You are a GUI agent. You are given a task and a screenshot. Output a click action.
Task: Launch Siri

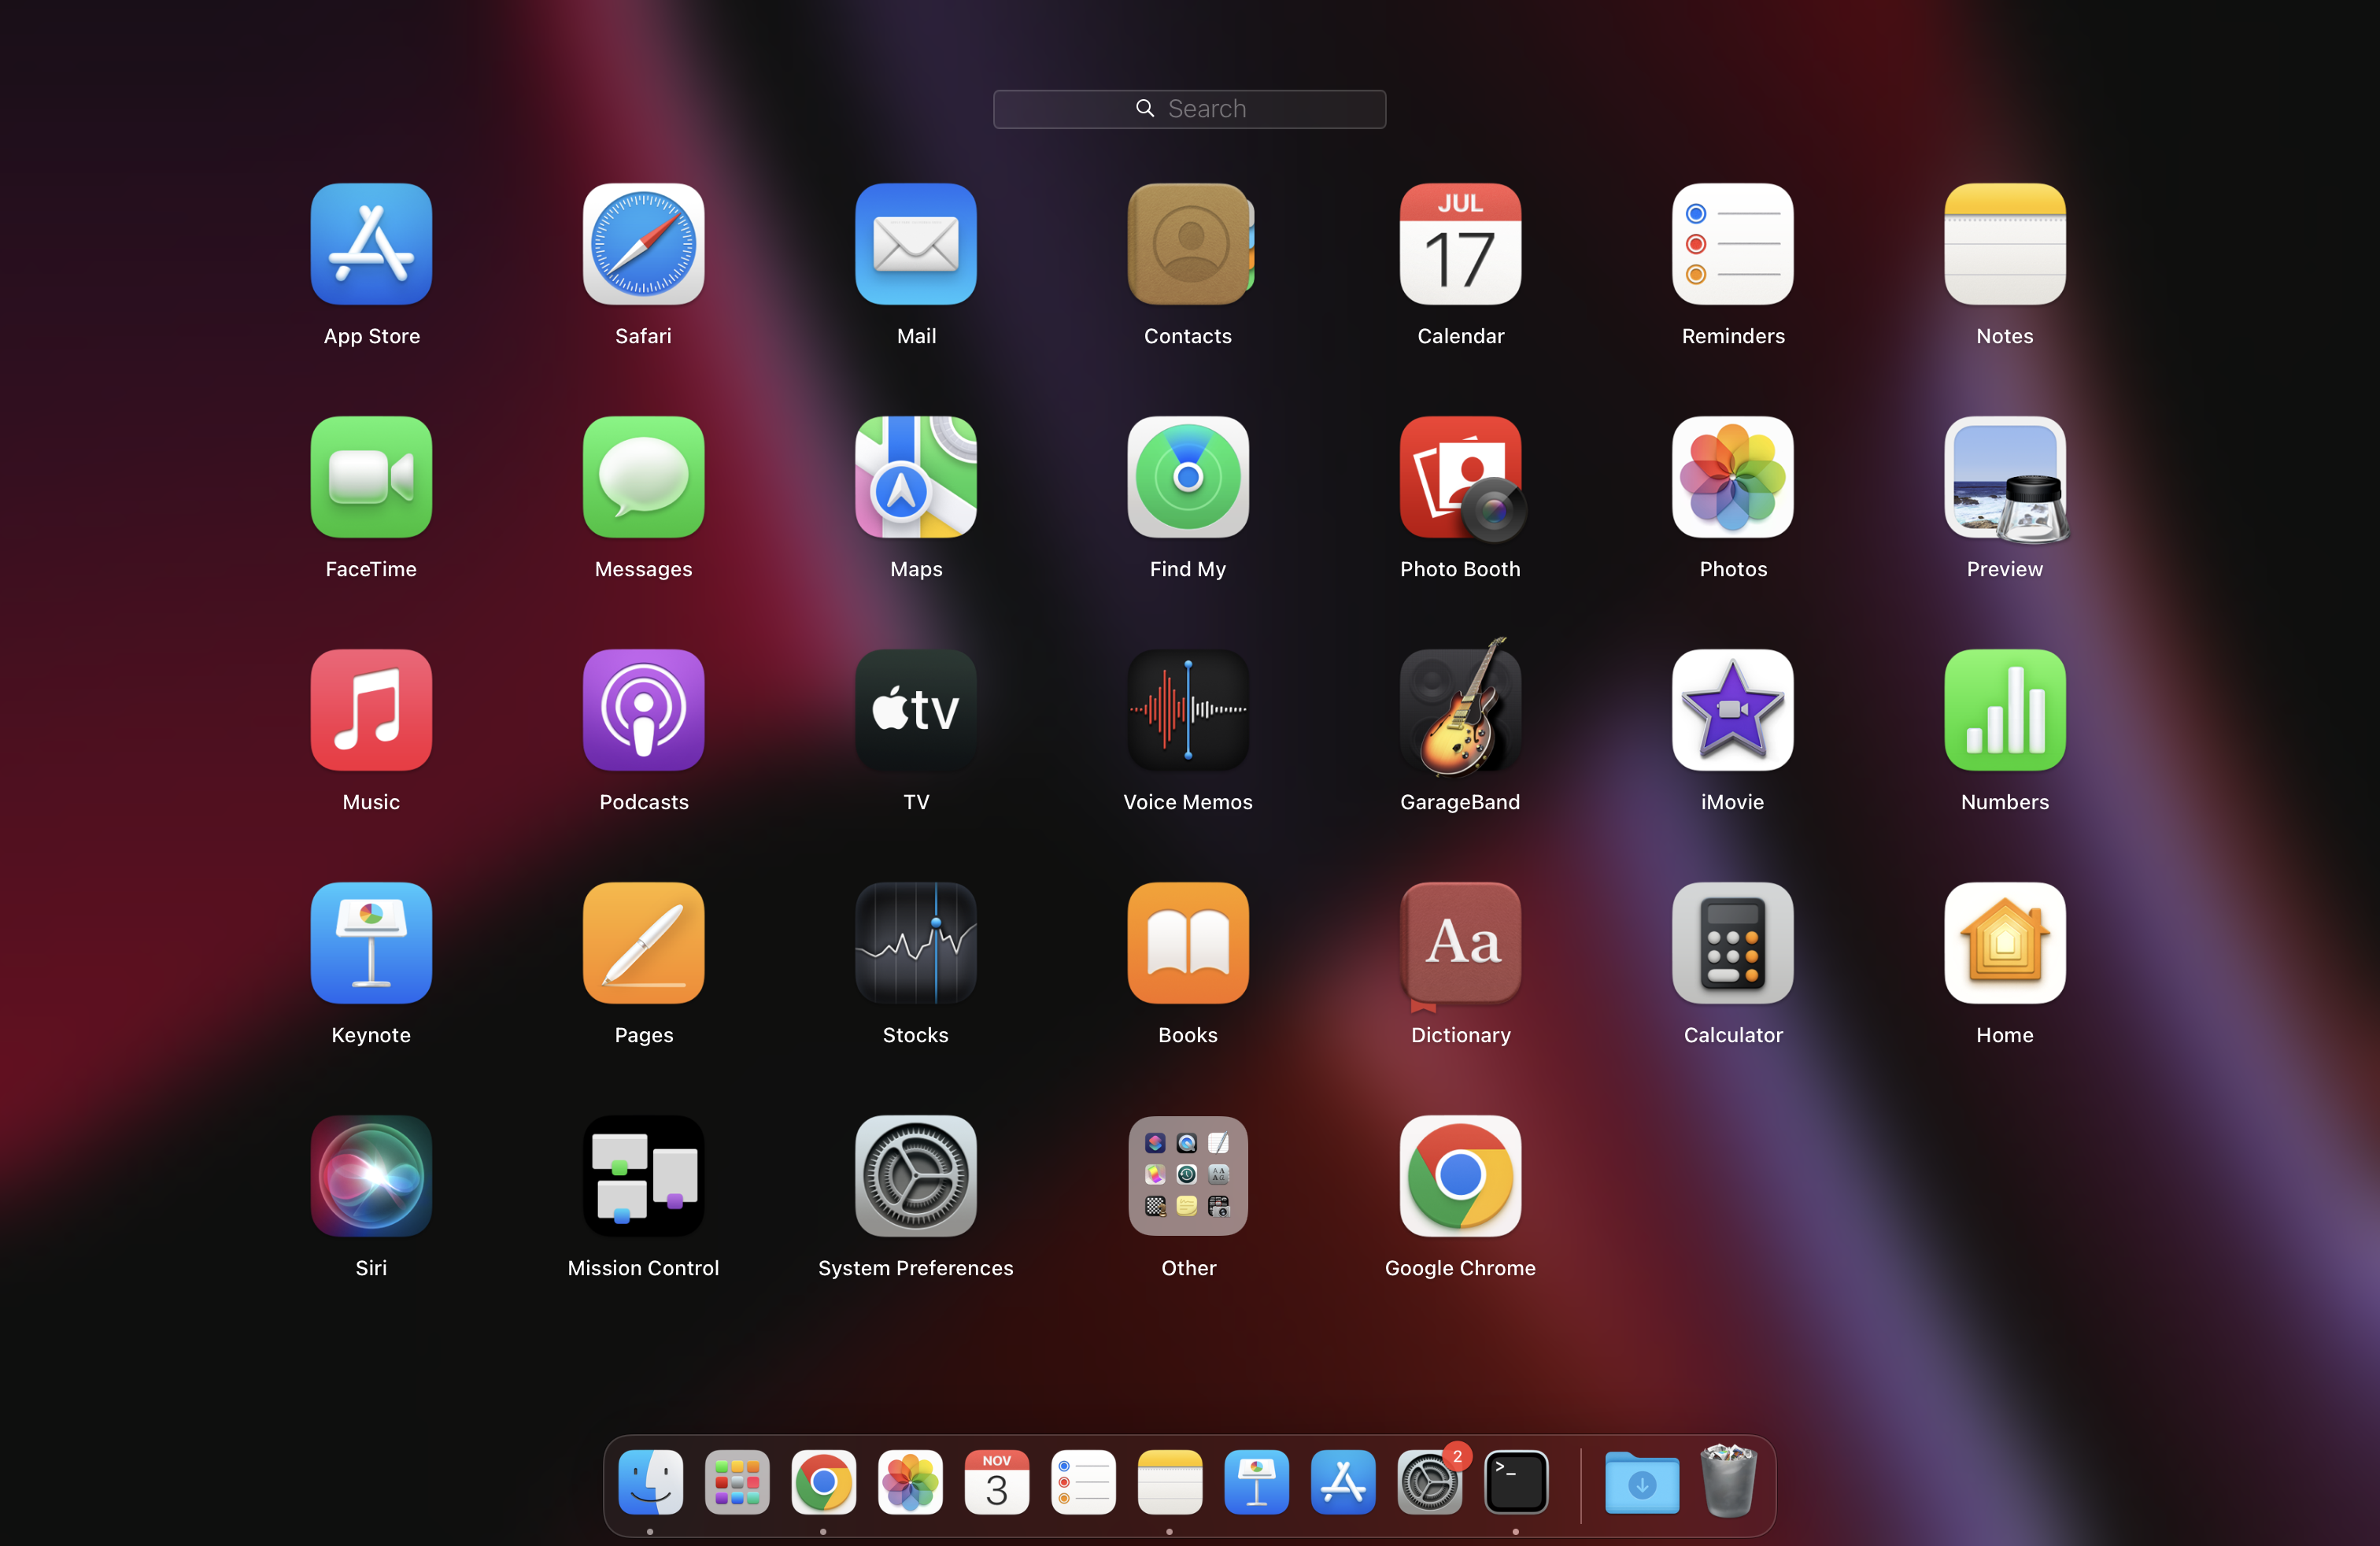click(371, 1176)
